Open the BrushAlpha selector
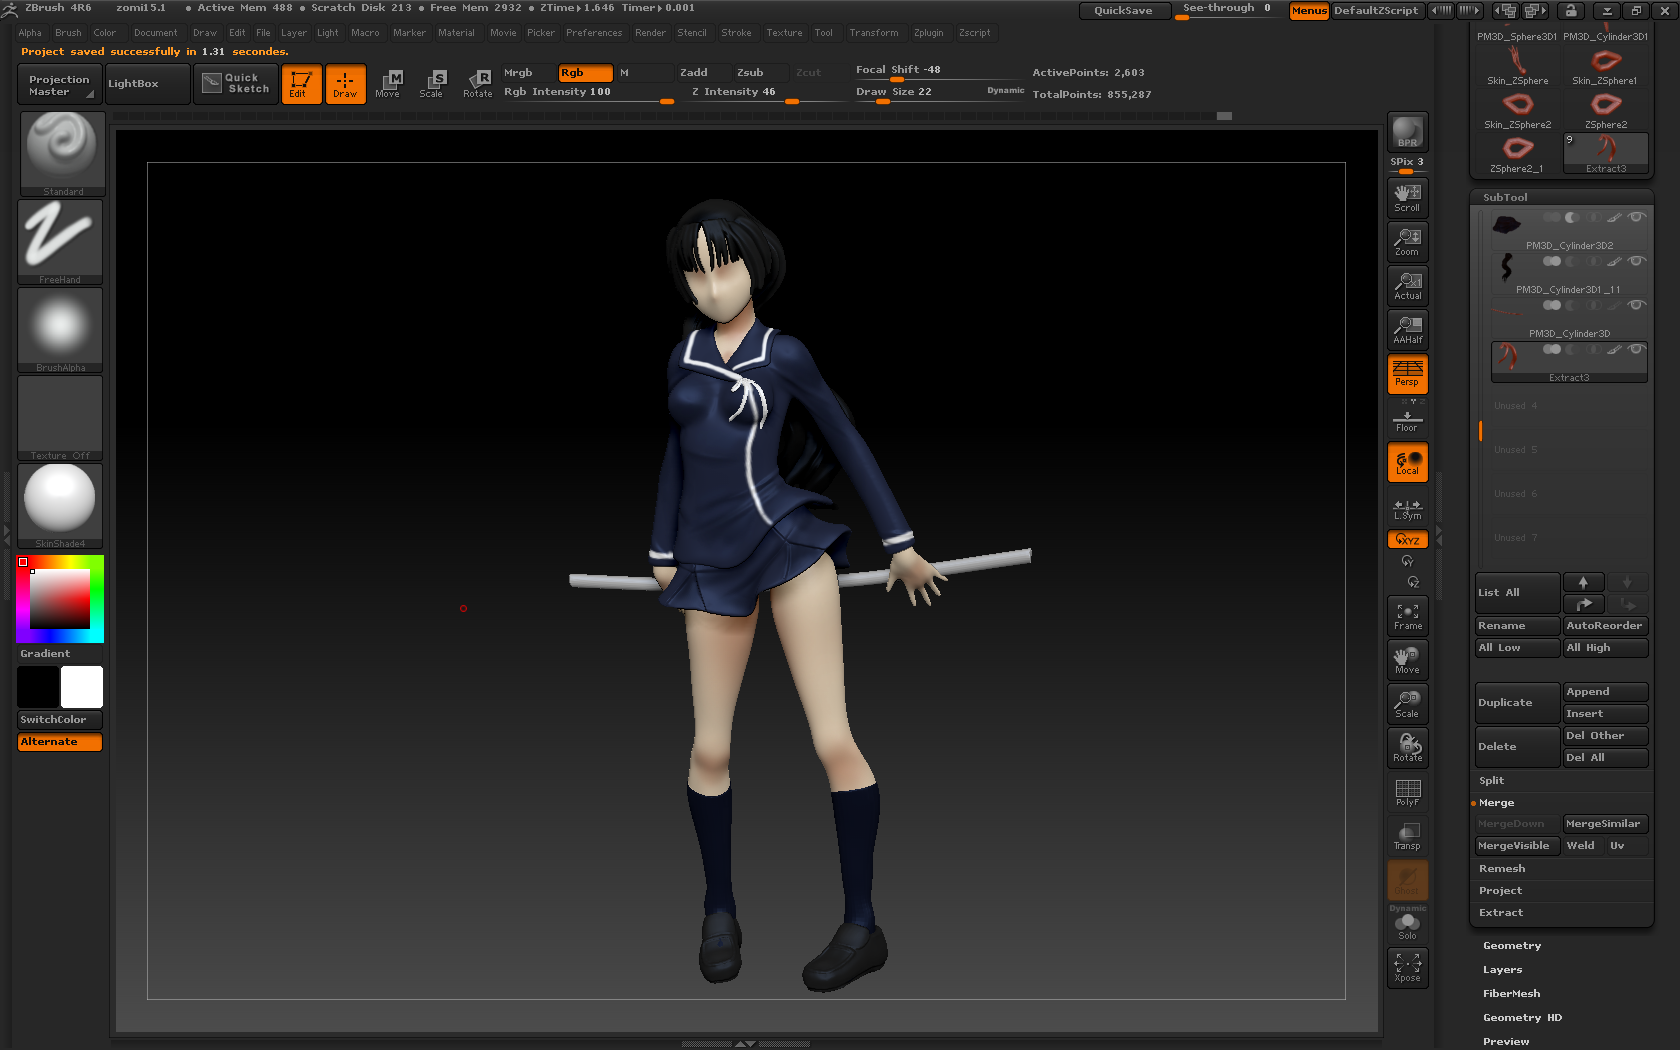1680x1050 pixels. [60, 330]
